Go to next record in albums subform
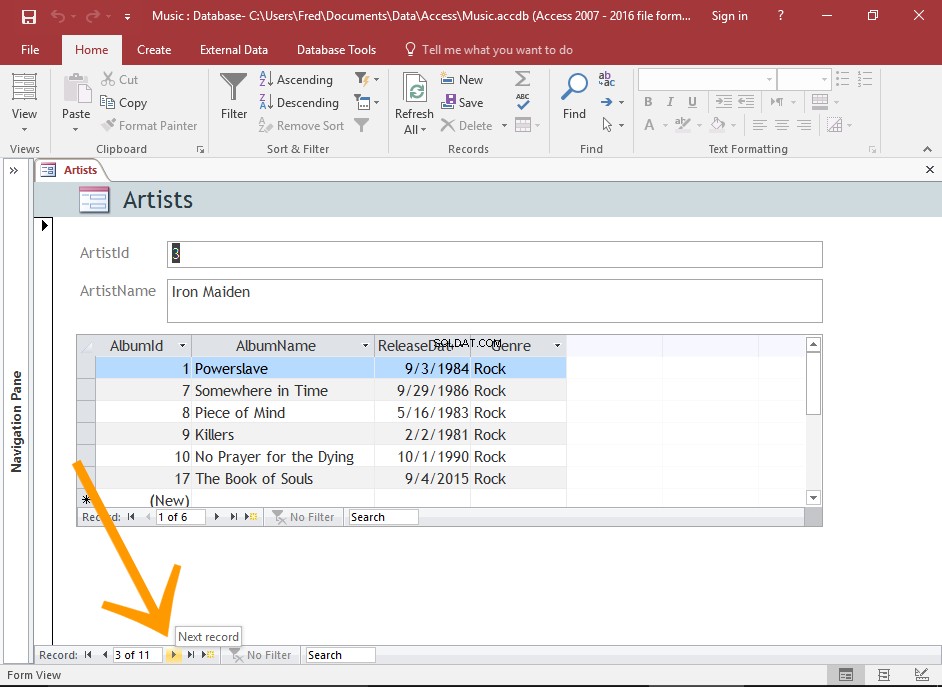Screen dimensions: 942x687 click(217, 517)
